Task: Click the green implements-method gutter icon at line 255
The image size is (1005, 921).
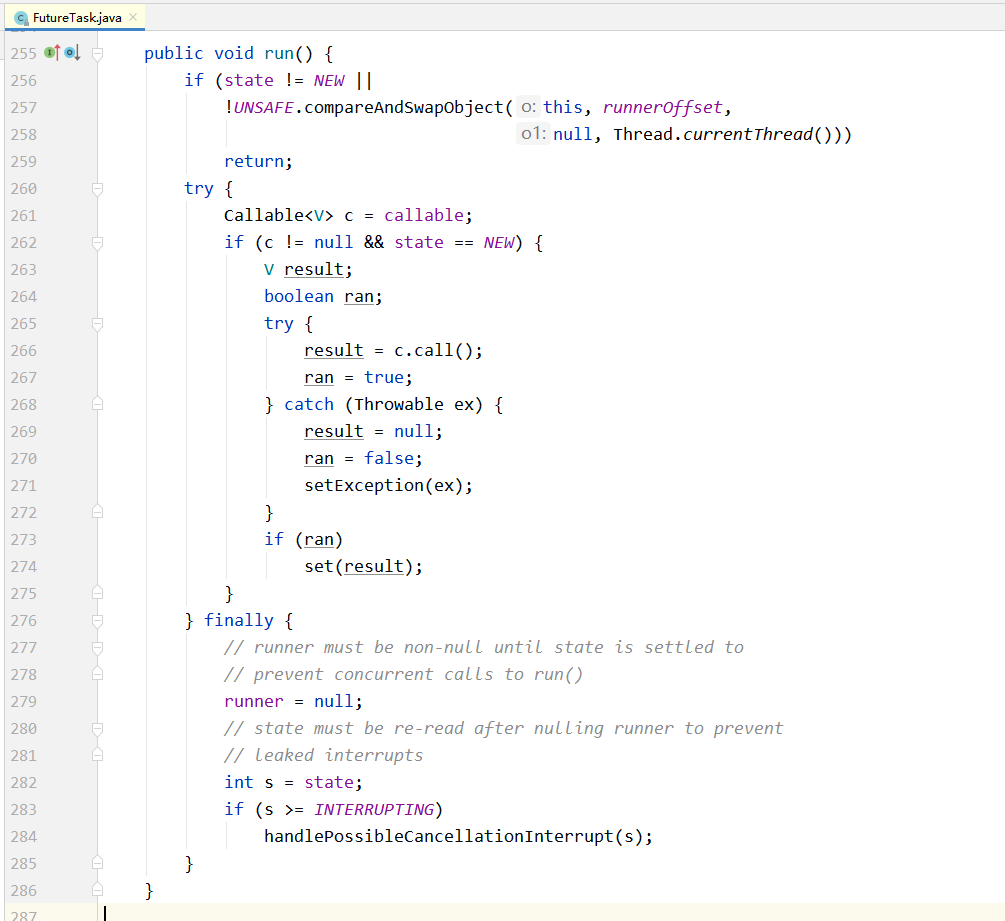Action: coord(52,53)
